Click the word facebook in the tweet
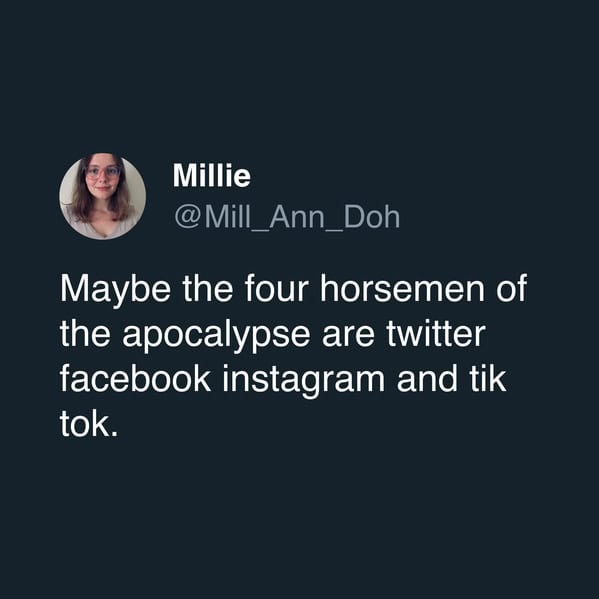The height and width of the screenshot is (599, 599). point(135,378)
